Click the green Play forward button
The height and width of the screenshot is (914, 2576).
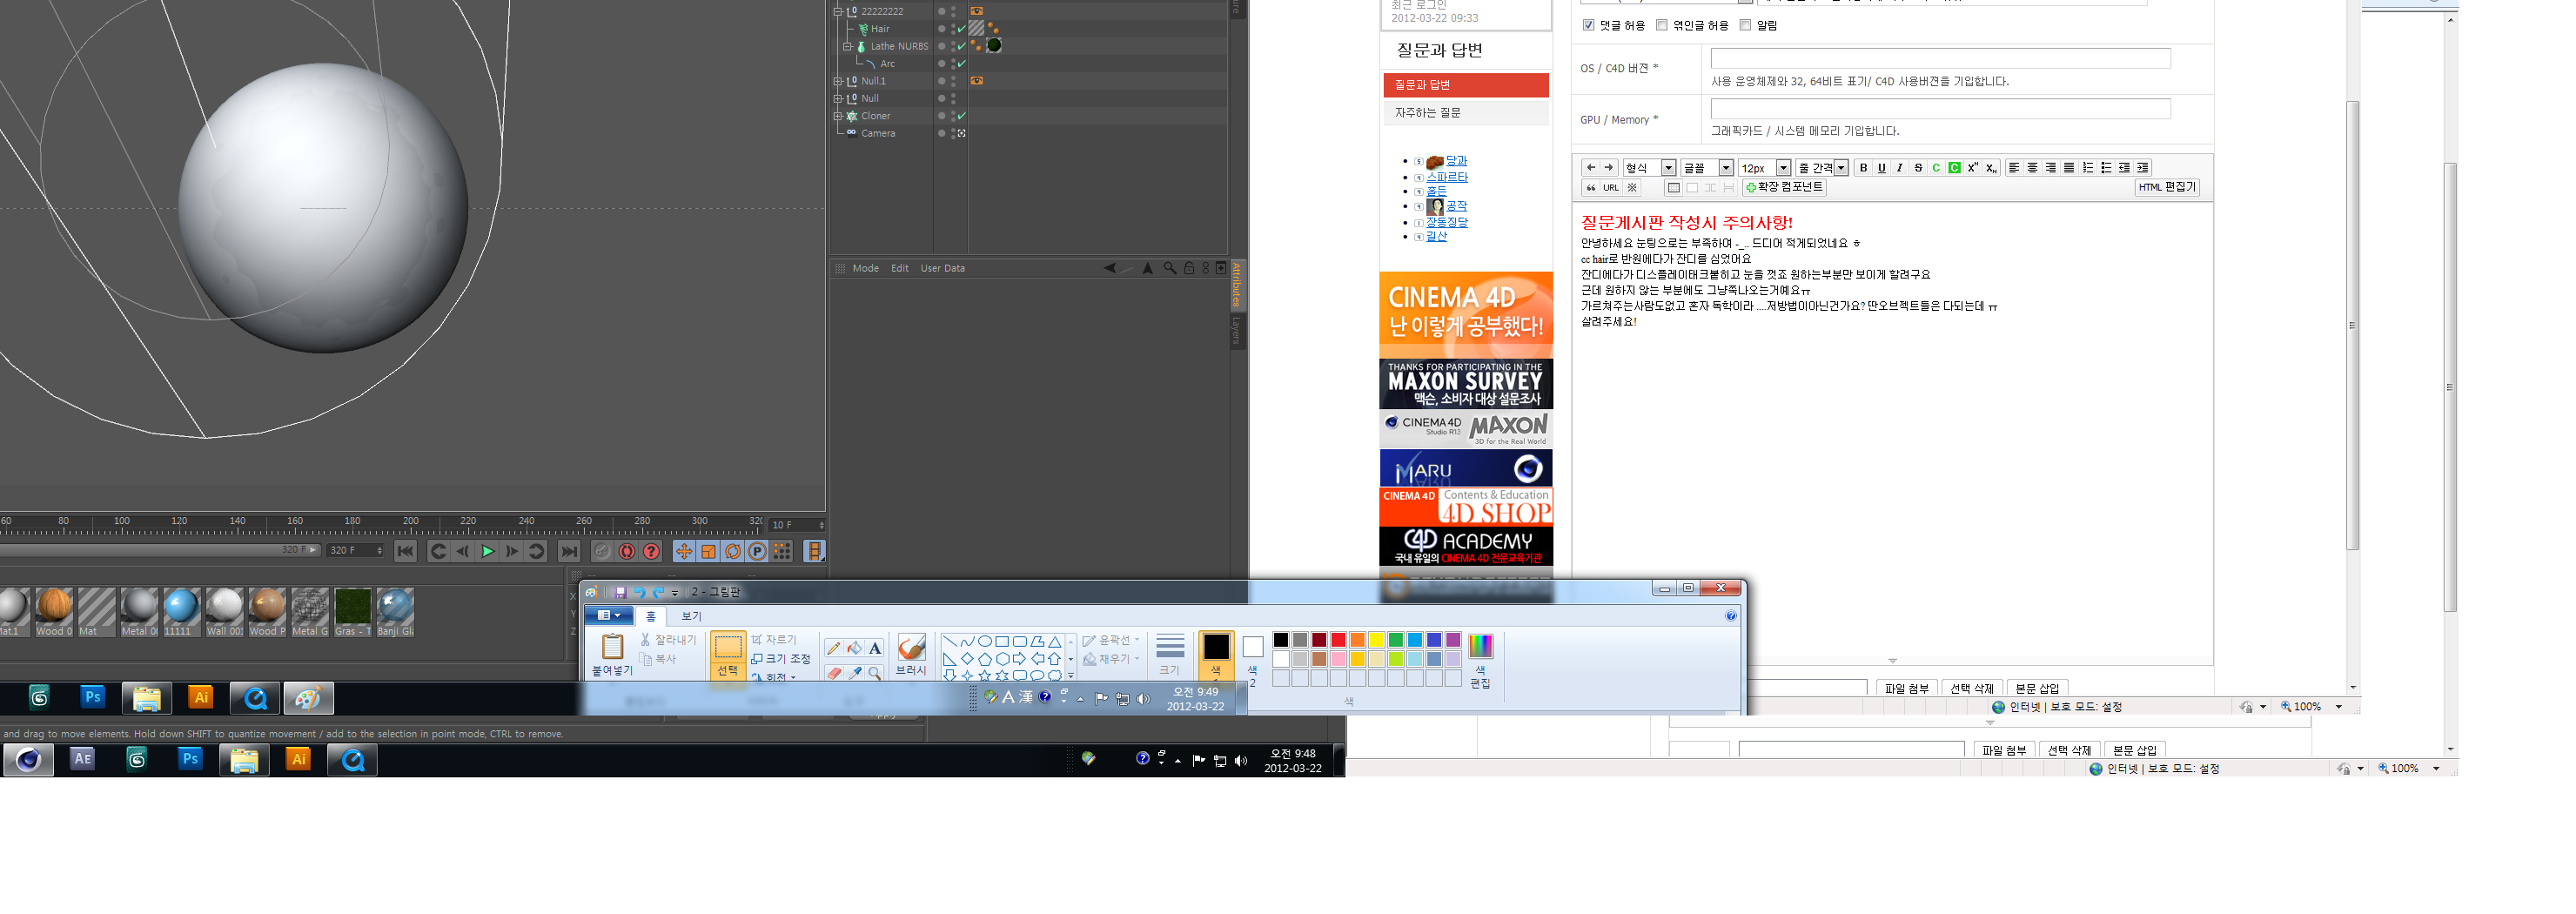[487, 551]
